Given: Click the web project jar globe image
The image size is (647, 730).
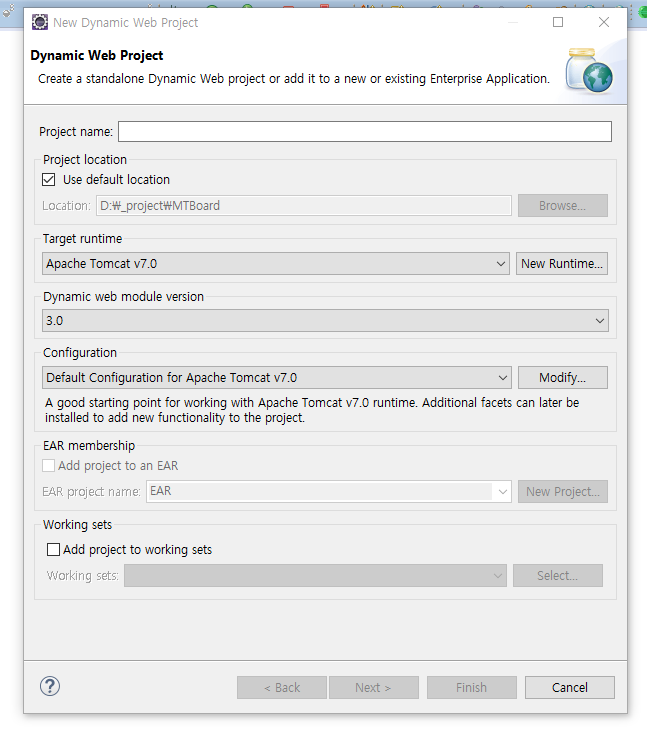Looking at the screenshot, I should tap(589, 71).
